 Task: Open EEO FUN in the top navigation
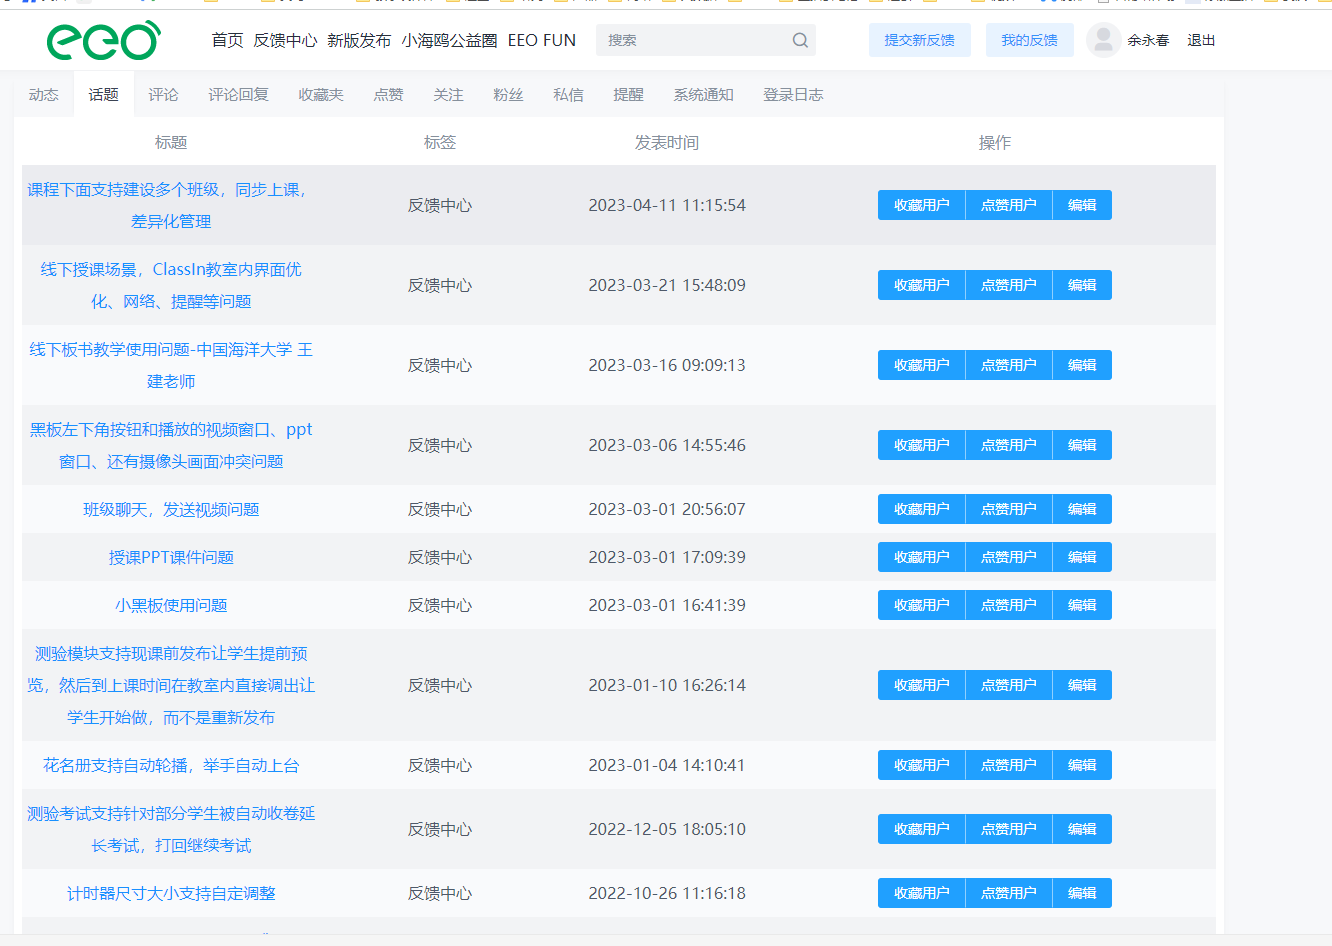(542, 40)
